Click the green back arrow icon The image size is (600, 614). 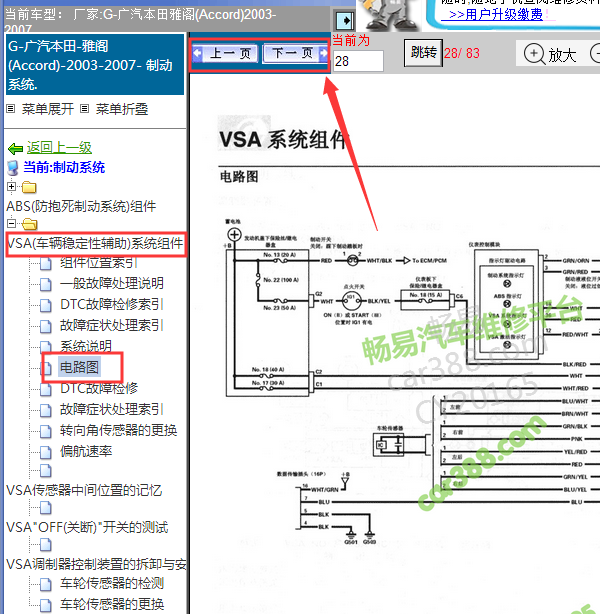pos(16,149)
